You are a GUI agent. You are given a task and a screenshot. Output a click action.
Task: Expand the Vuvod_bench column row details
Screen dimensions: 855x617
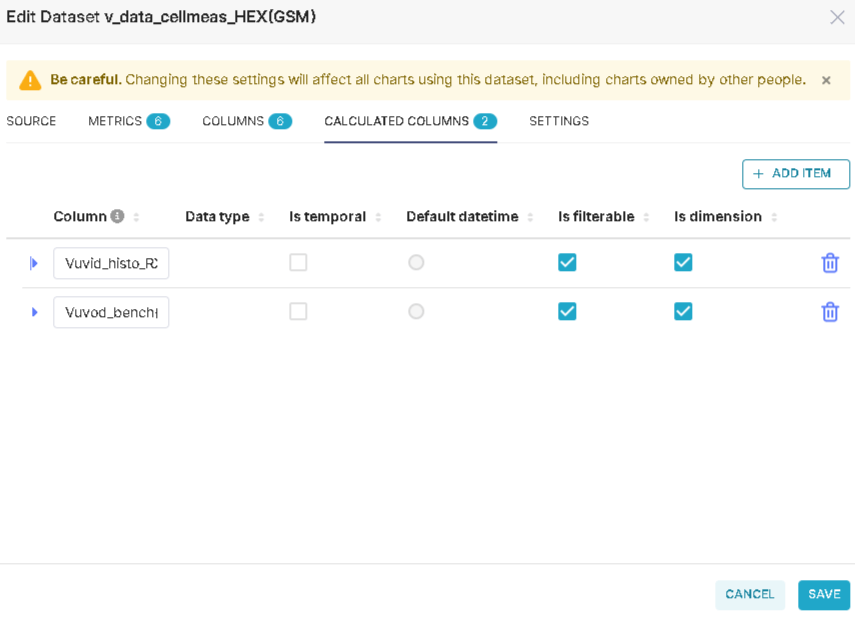pos(34,312)
